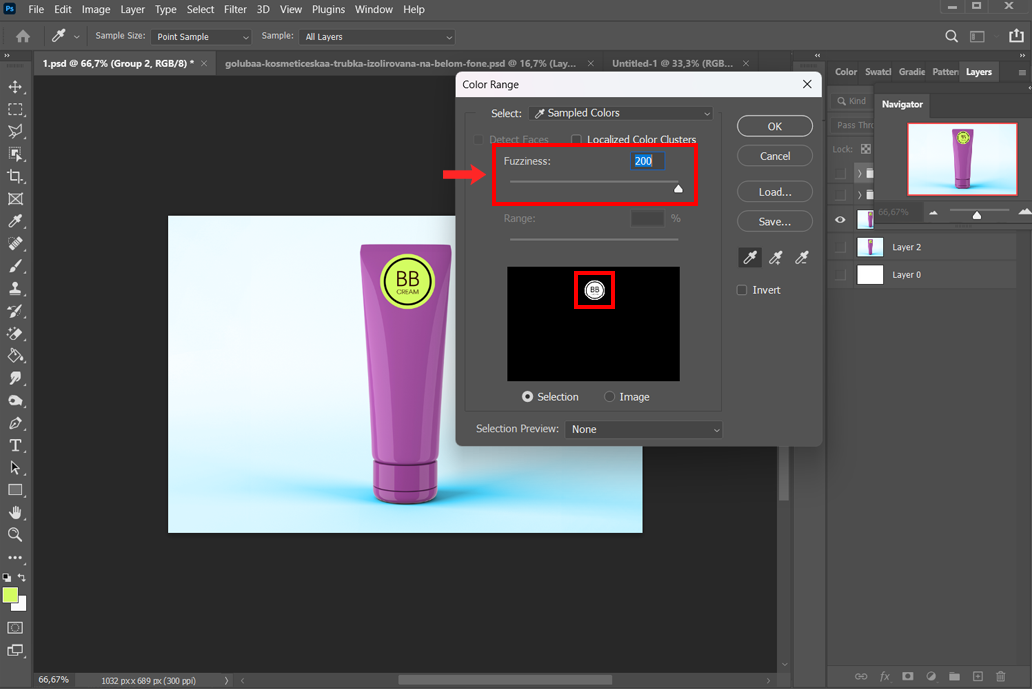This screenshot has width=1032, height=689.
Task: Open the Select dropdown showing Sampled Colors
Action: coord(621,113)
